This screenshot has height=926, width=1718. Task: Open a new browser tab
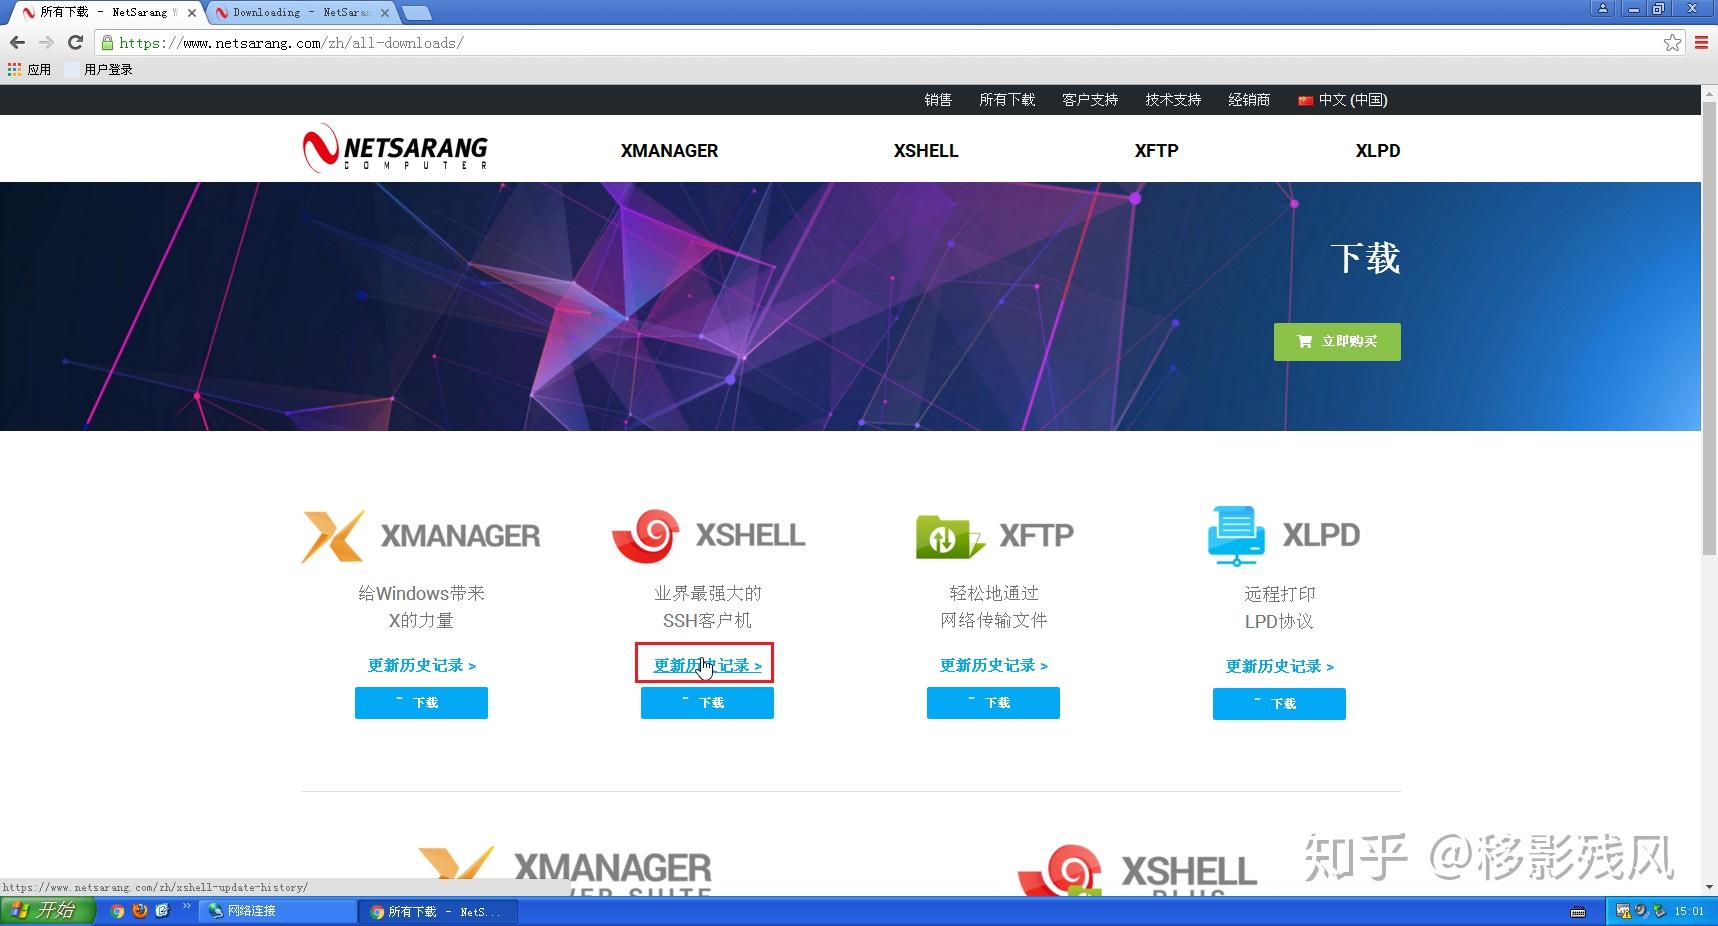(417, 13)
